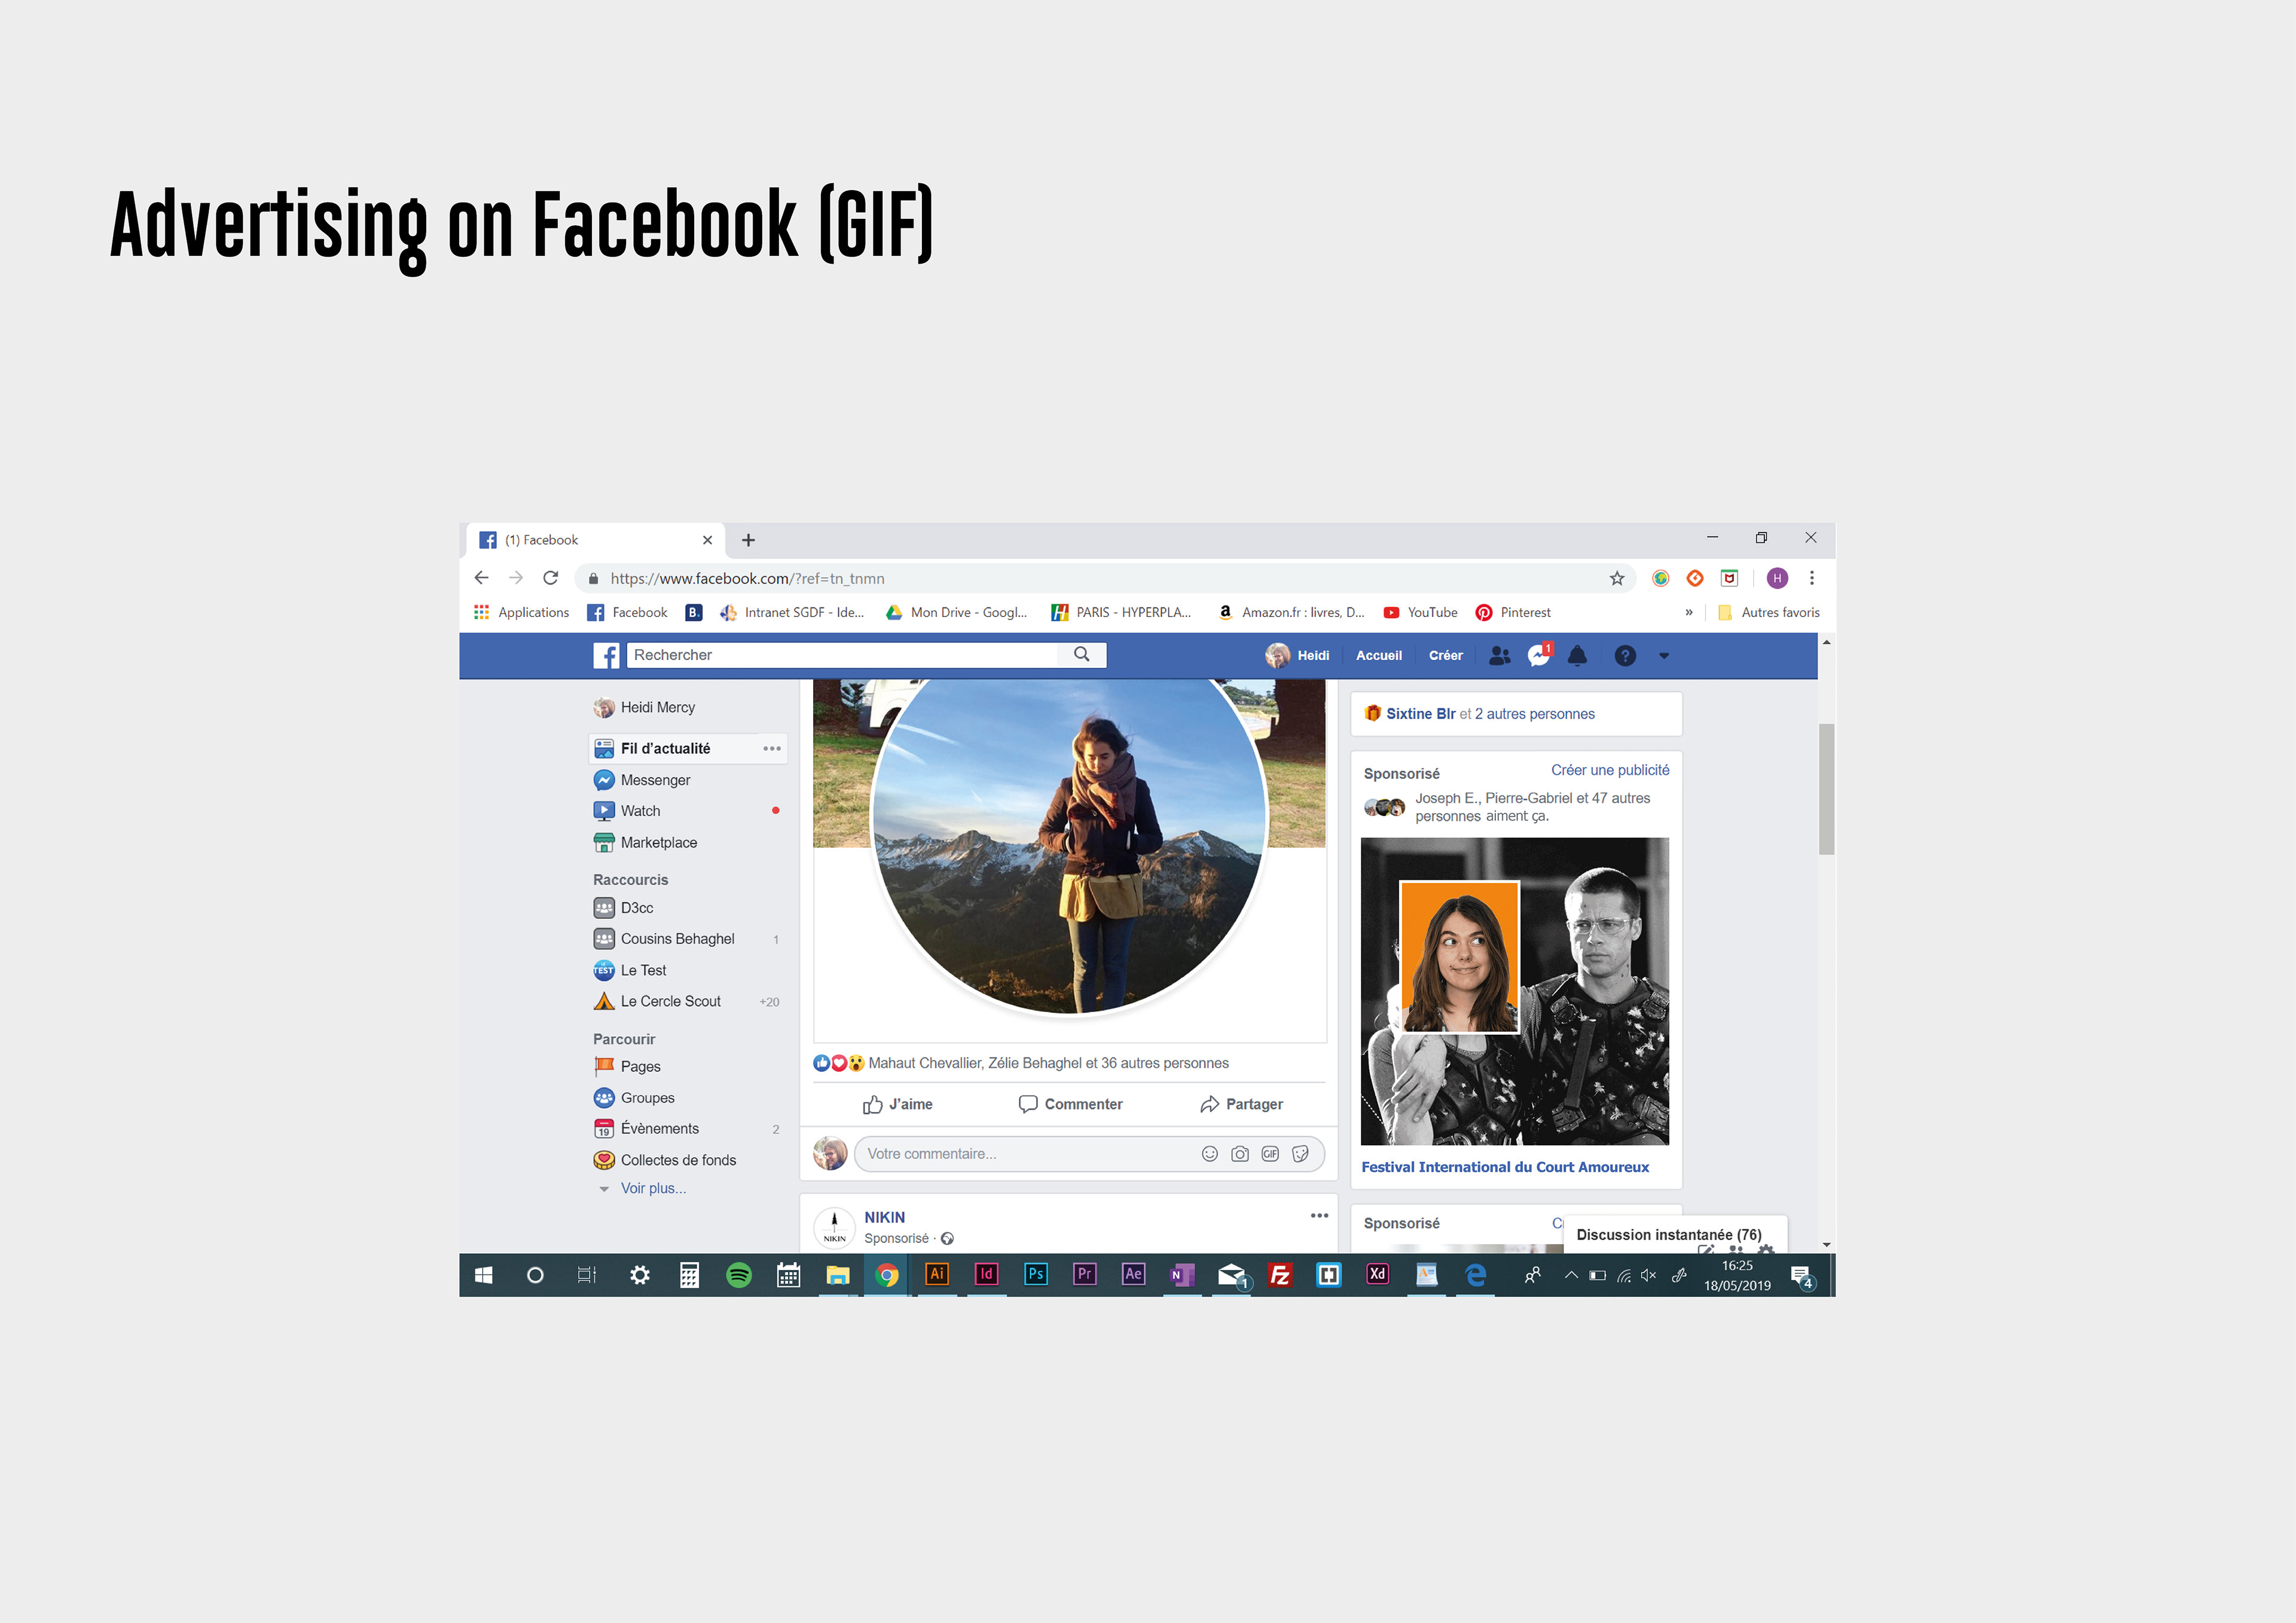Open the Applications bookmarks shortcut
This screenshot has height=1623, width=2296.
(521, 612)
